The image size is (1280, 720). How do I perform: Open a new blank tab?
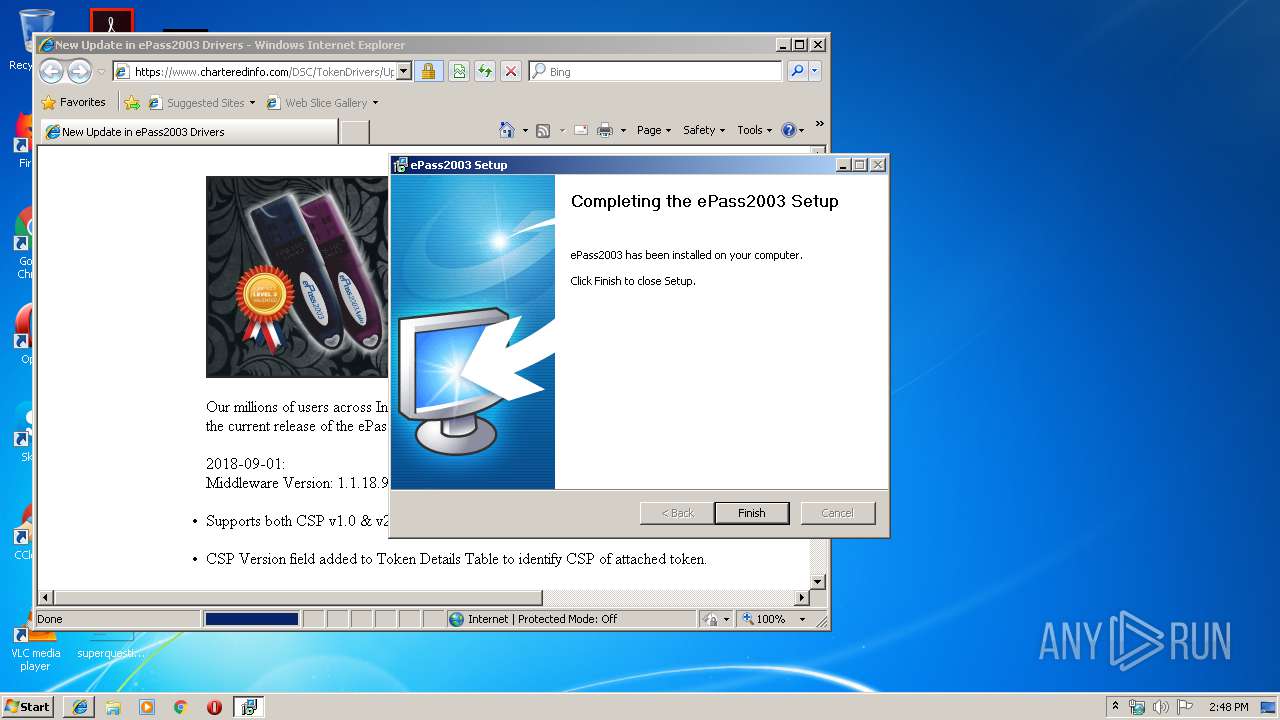click(x=355, y=132)
